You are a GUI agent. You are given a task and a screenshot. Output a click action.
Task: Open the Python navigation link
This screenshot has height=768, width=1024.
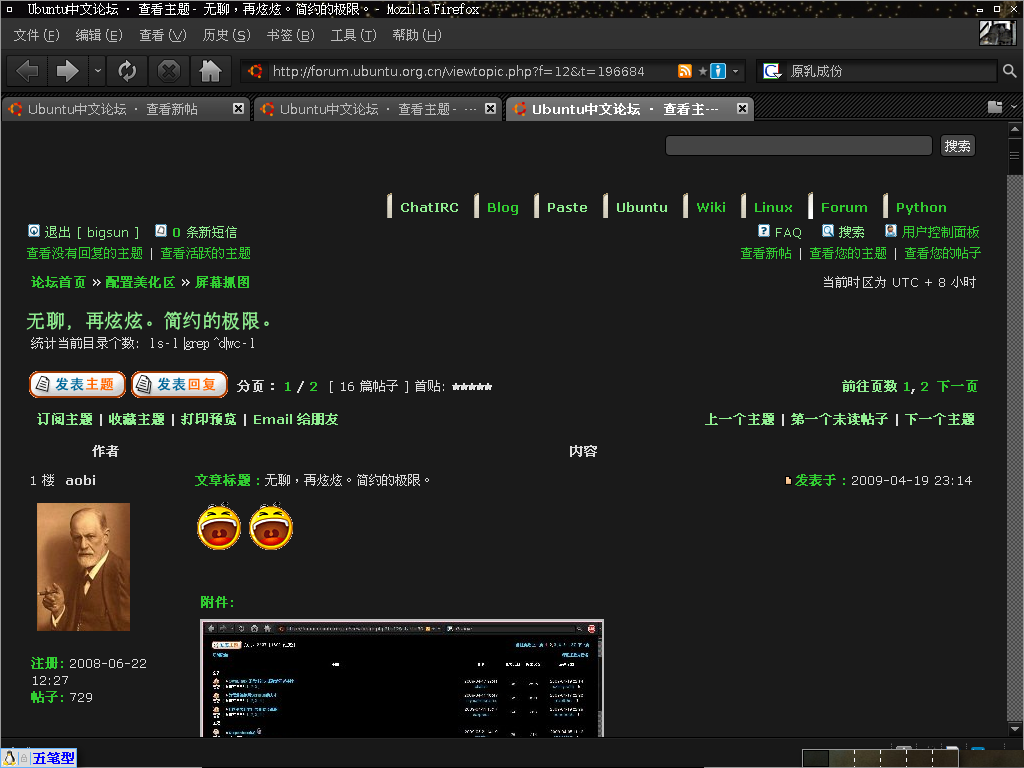click(921, 207)
